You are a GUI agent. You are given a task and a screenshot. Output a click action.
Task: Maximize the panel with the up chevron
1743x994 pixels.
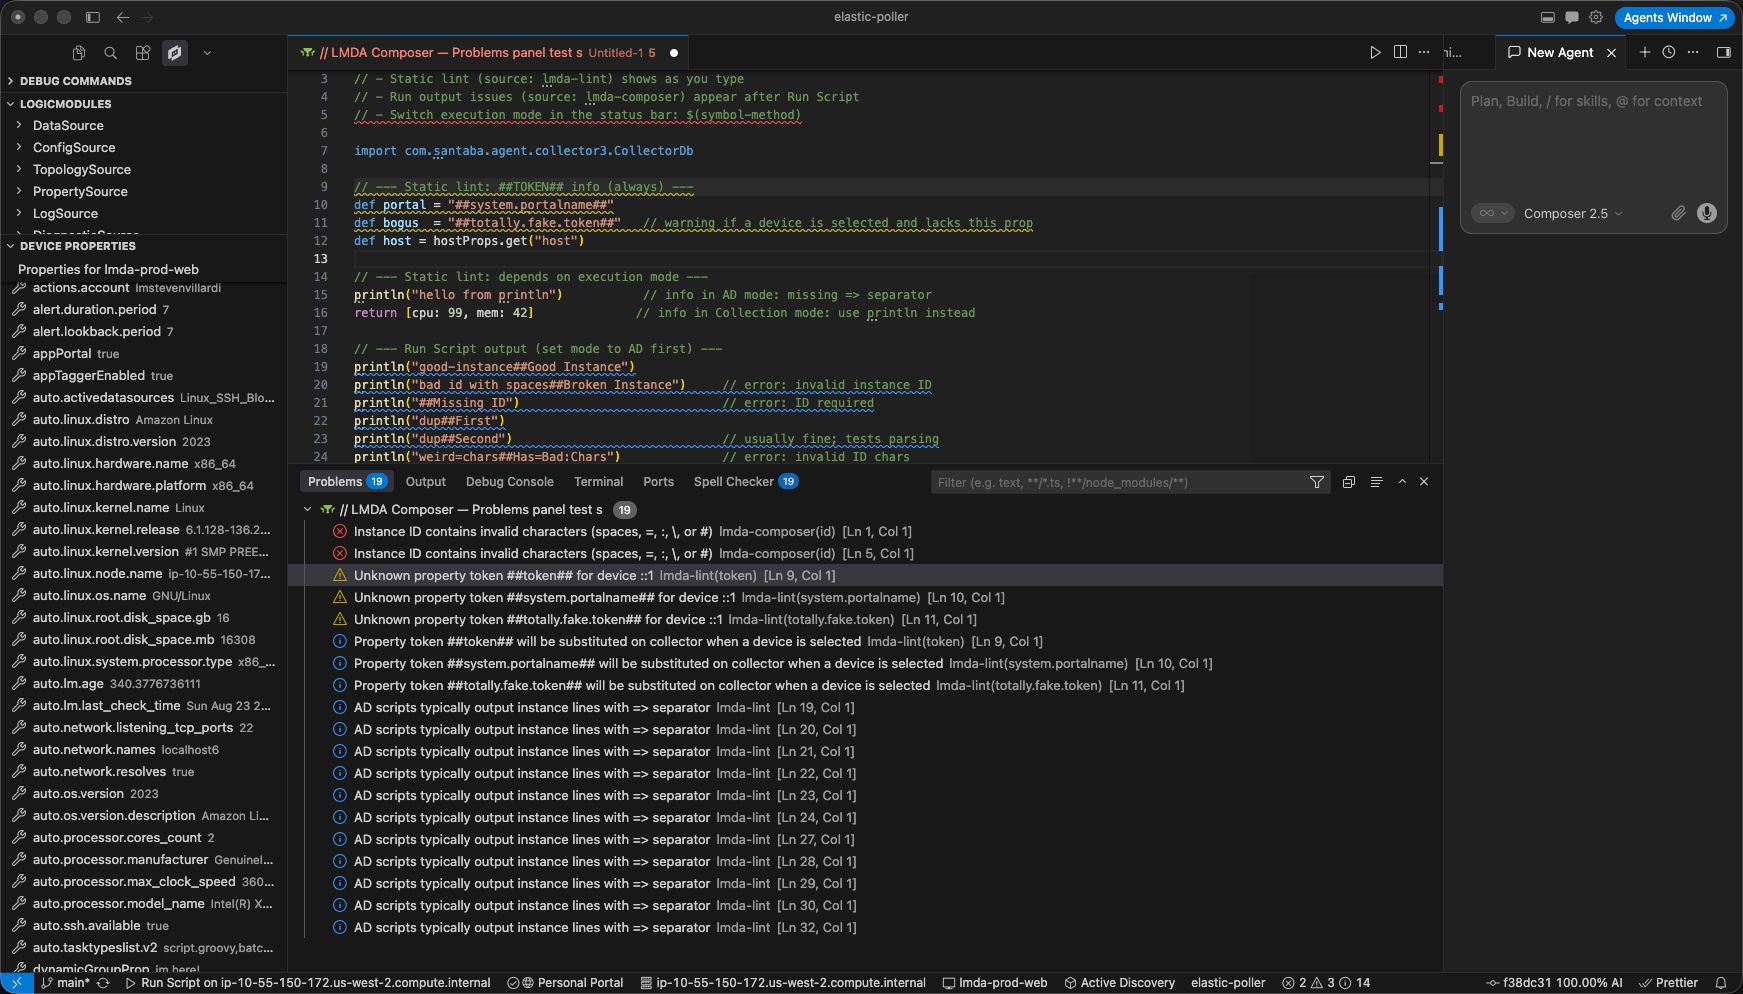1402,482
